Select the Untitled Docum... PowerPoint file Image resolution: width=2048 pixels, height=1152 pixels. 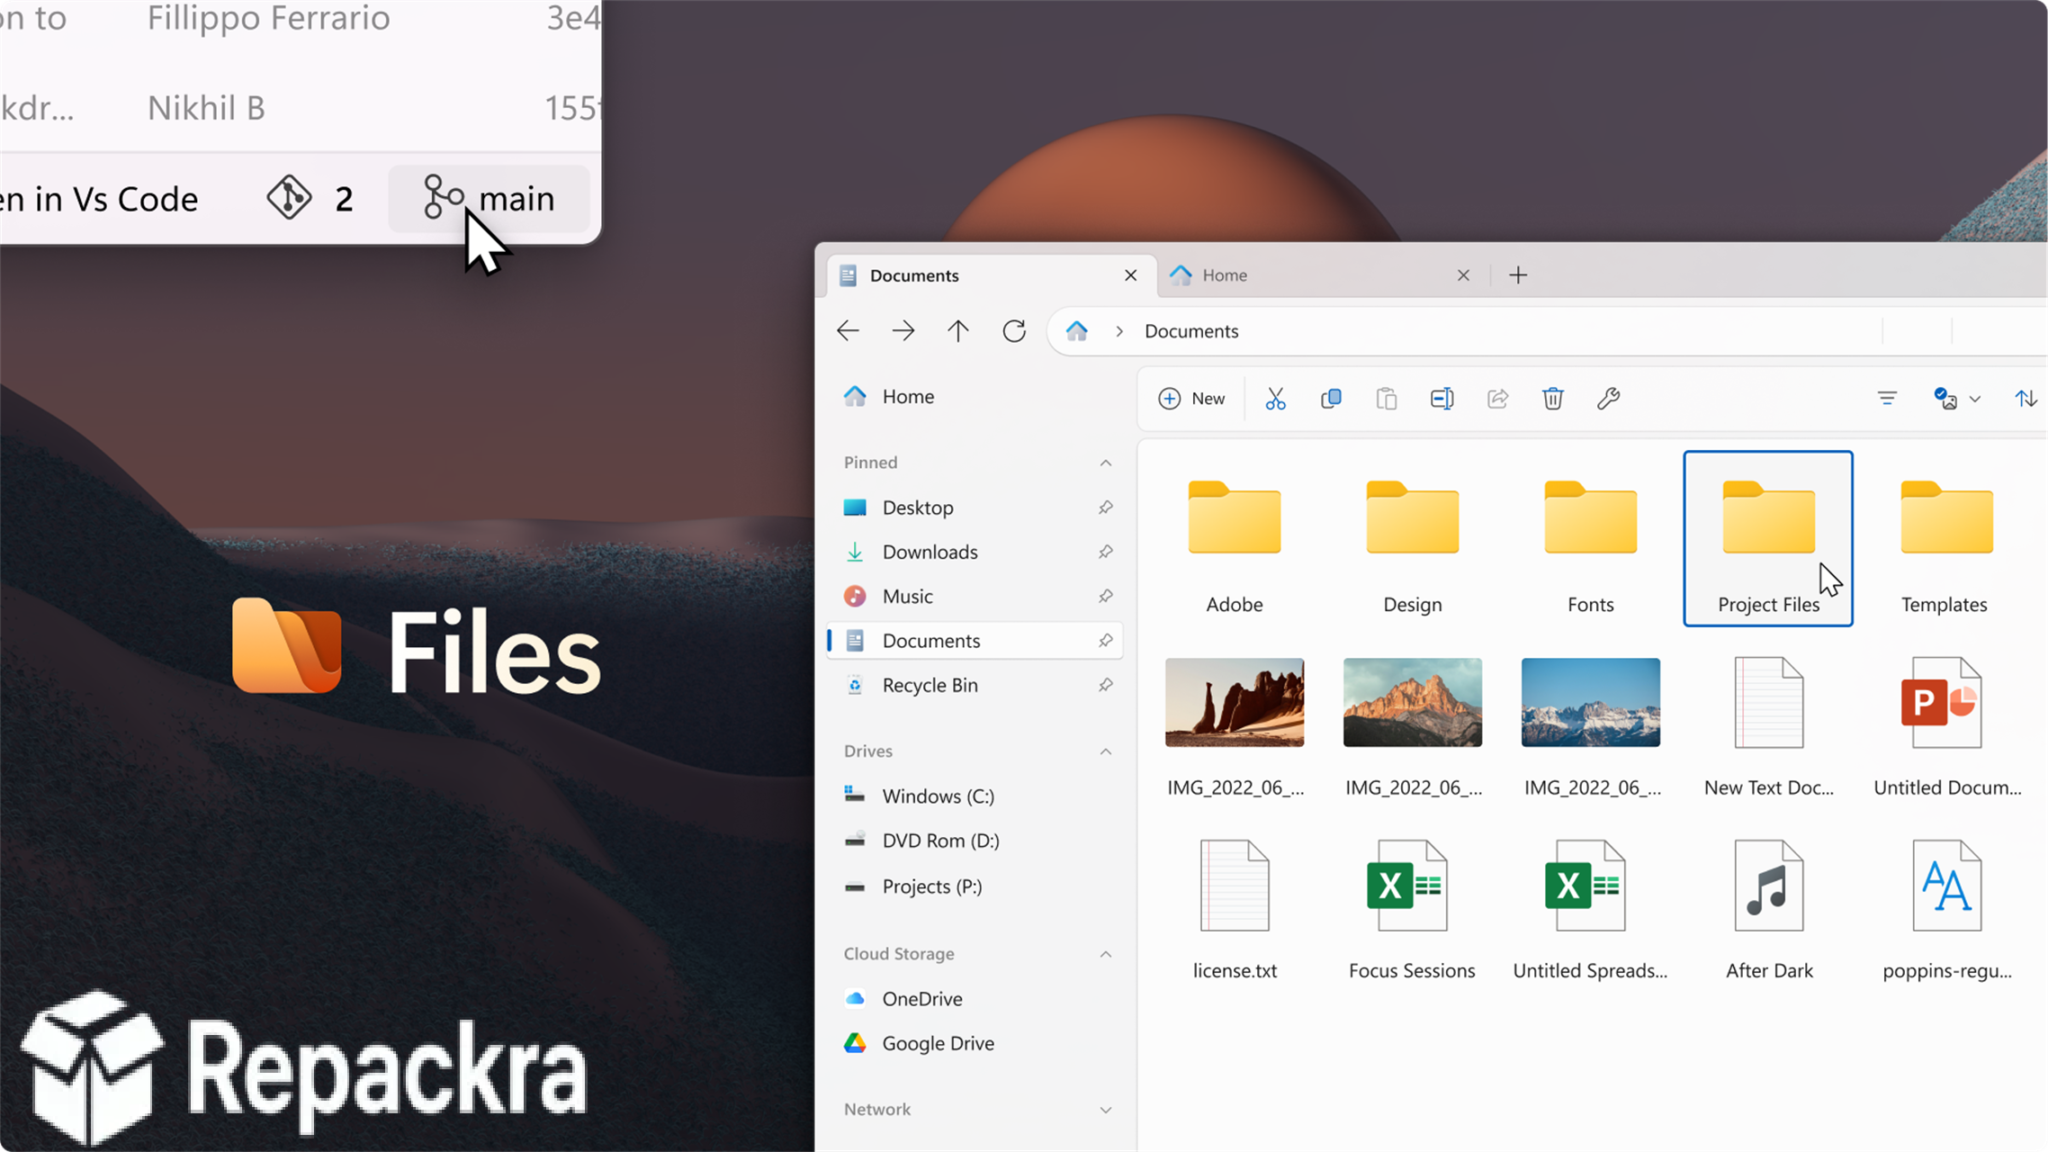click(x=1946, y=727)
